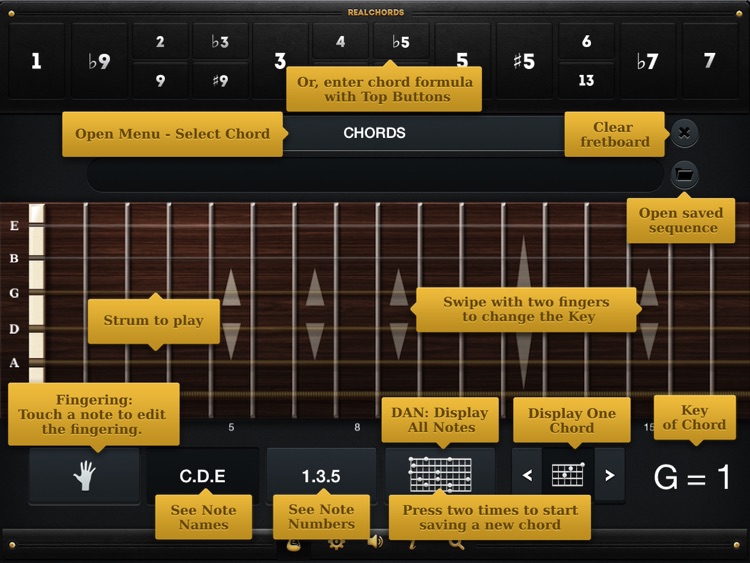The image size is (750, 563).
Task: Open search with the magnifier icon
Action: click(x=456, y=543)
